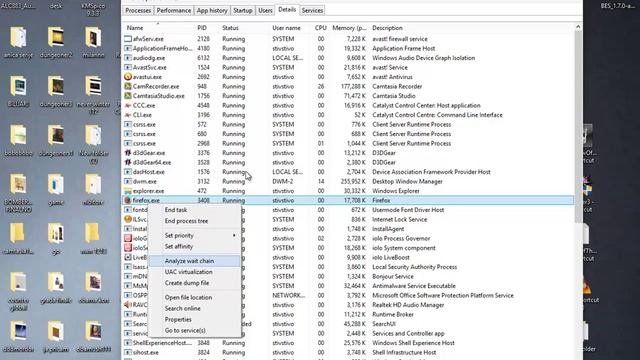
Task: Click the avastui.exe orange icon
Action: (x=128, y=77)
